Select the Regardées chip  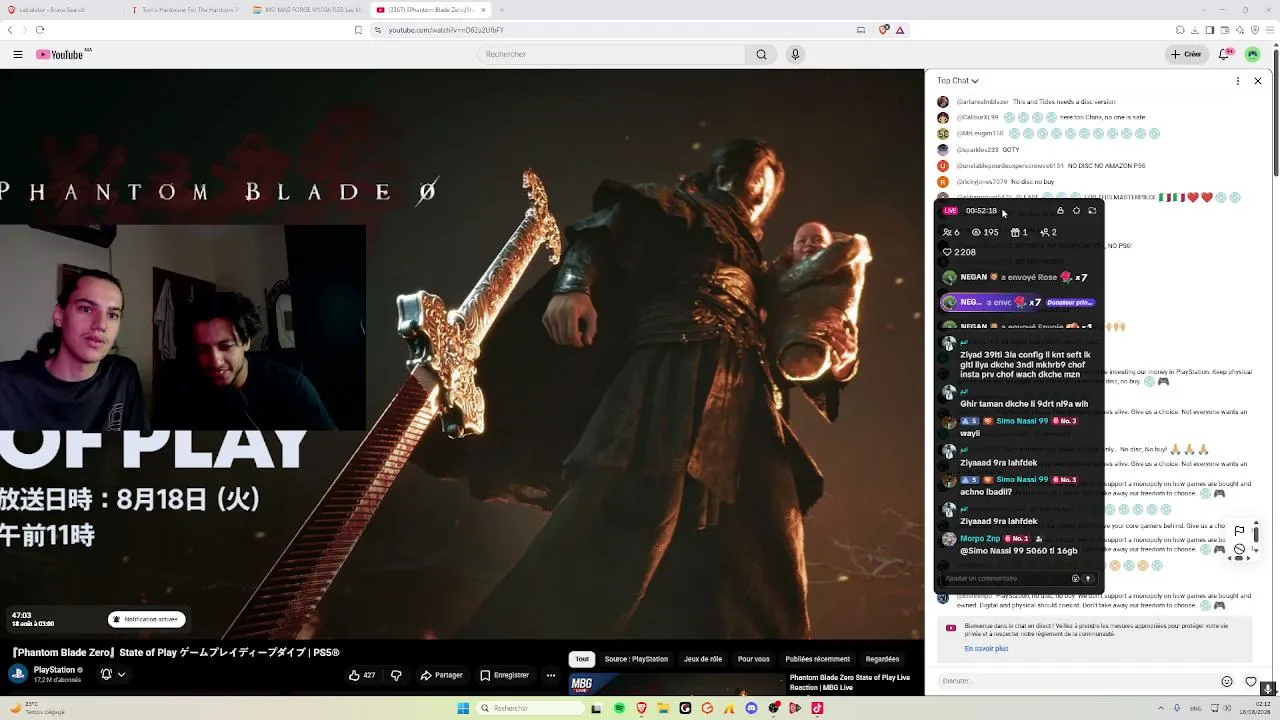pos(882,659)
